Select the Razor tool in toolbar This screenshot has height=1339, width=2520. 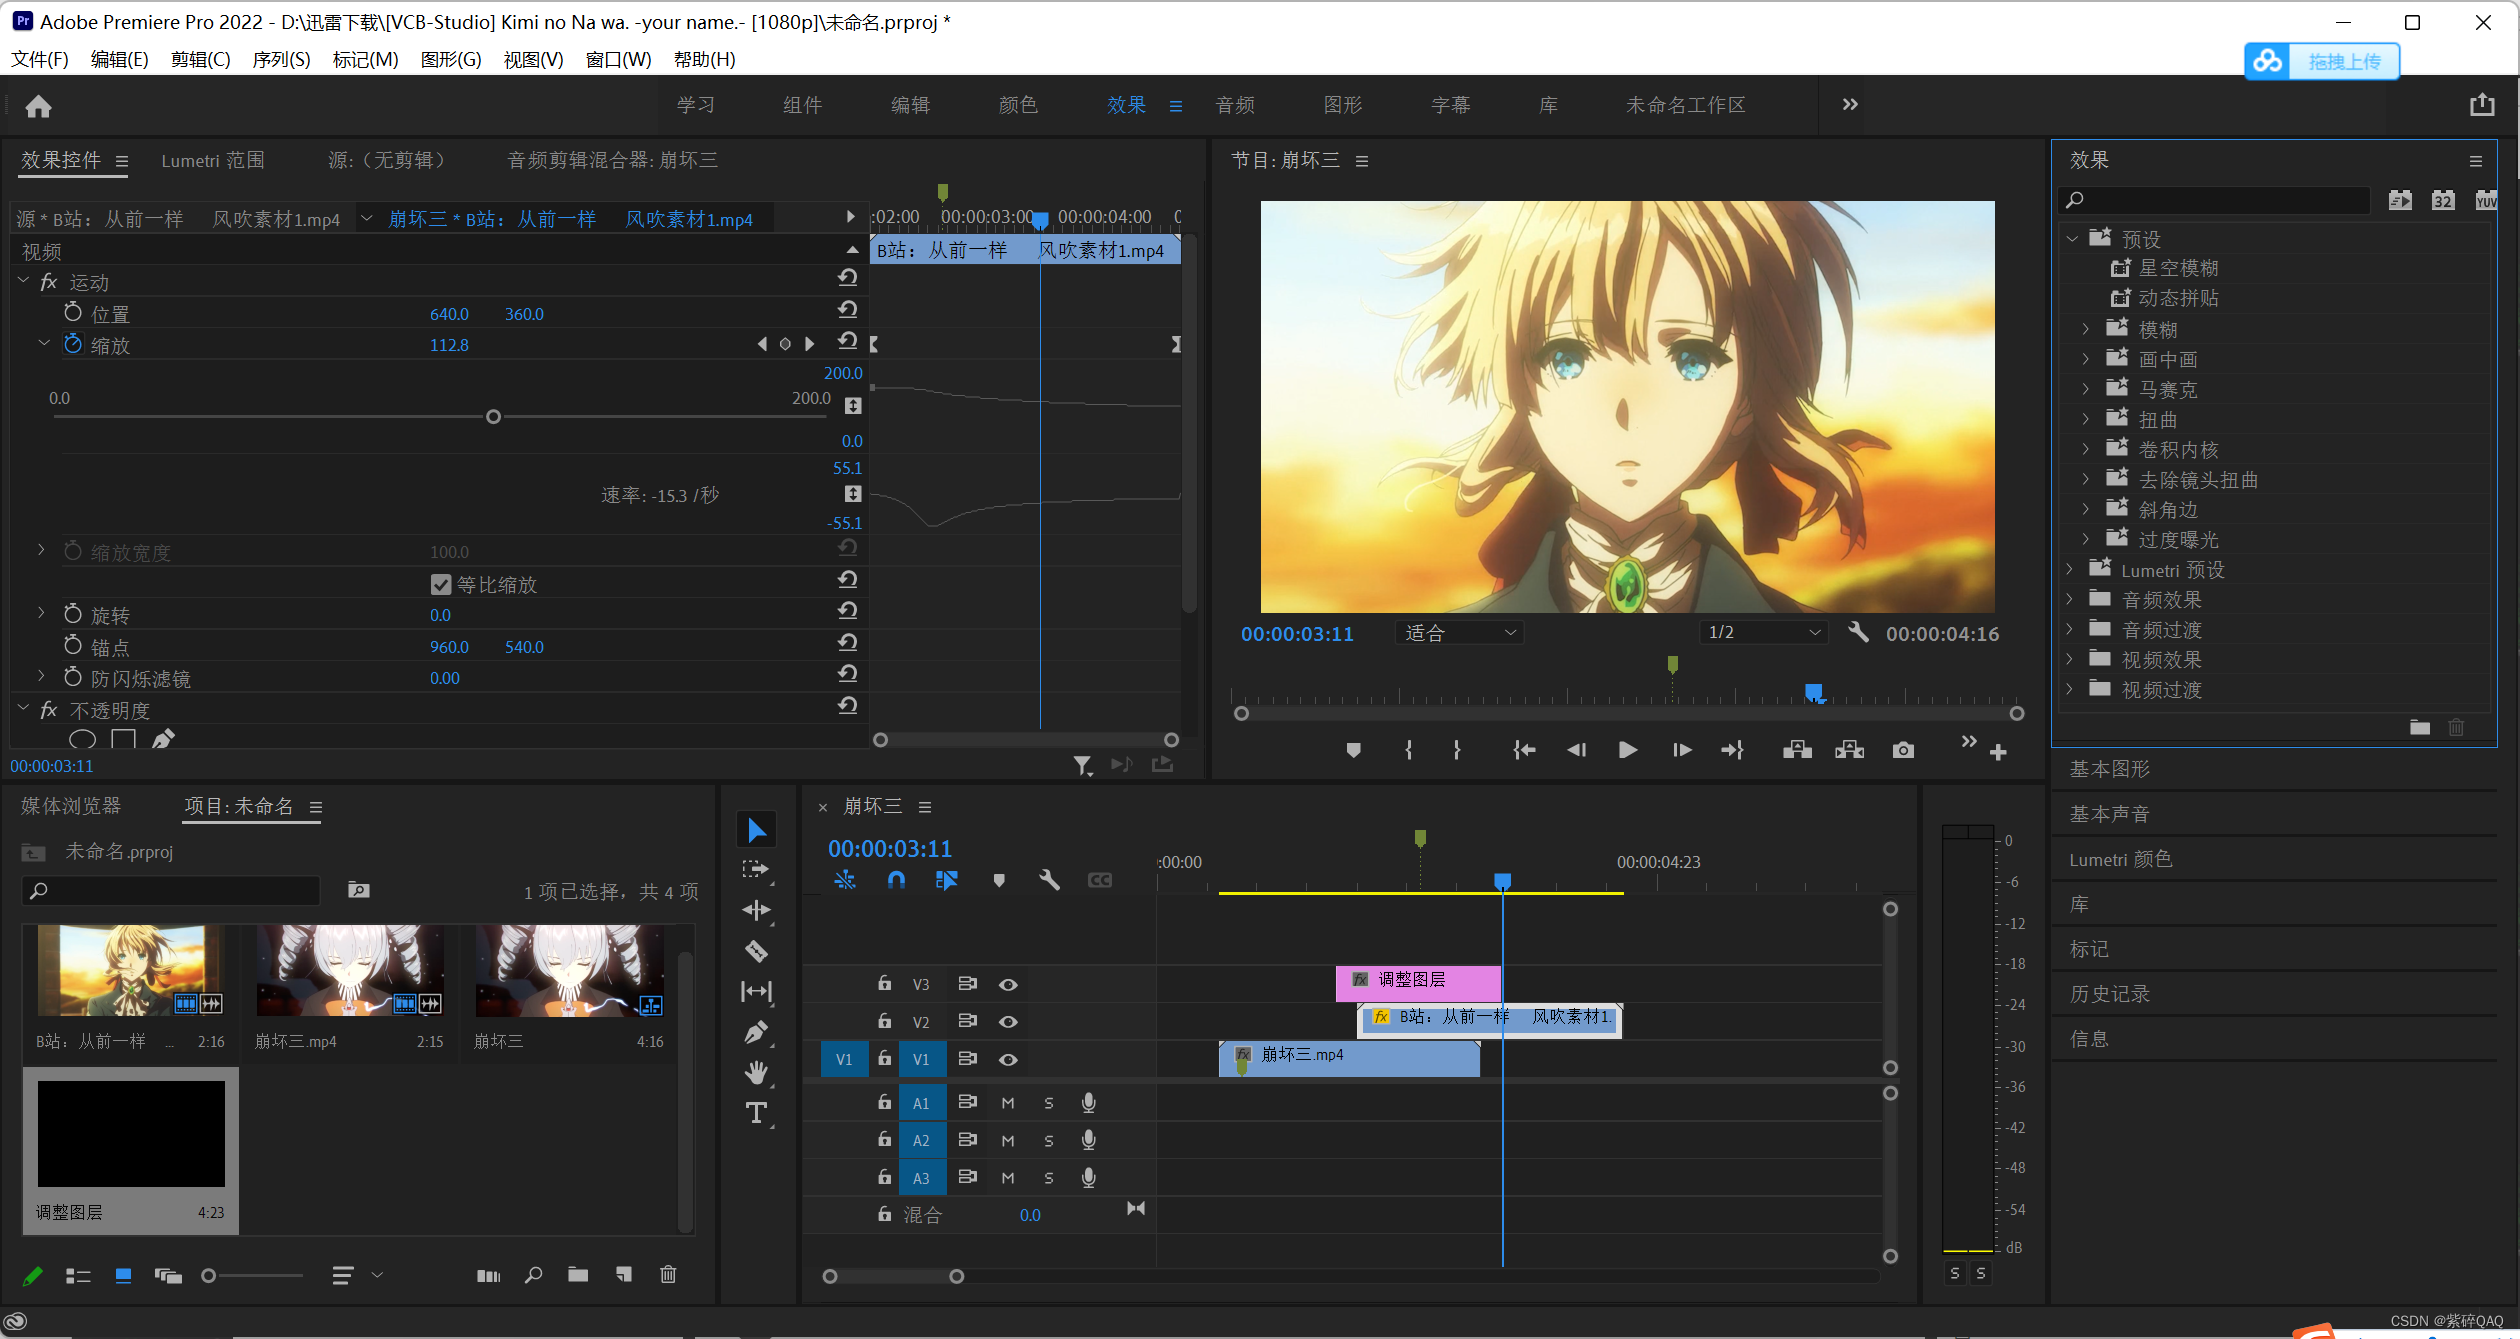[x=756, y=951]
